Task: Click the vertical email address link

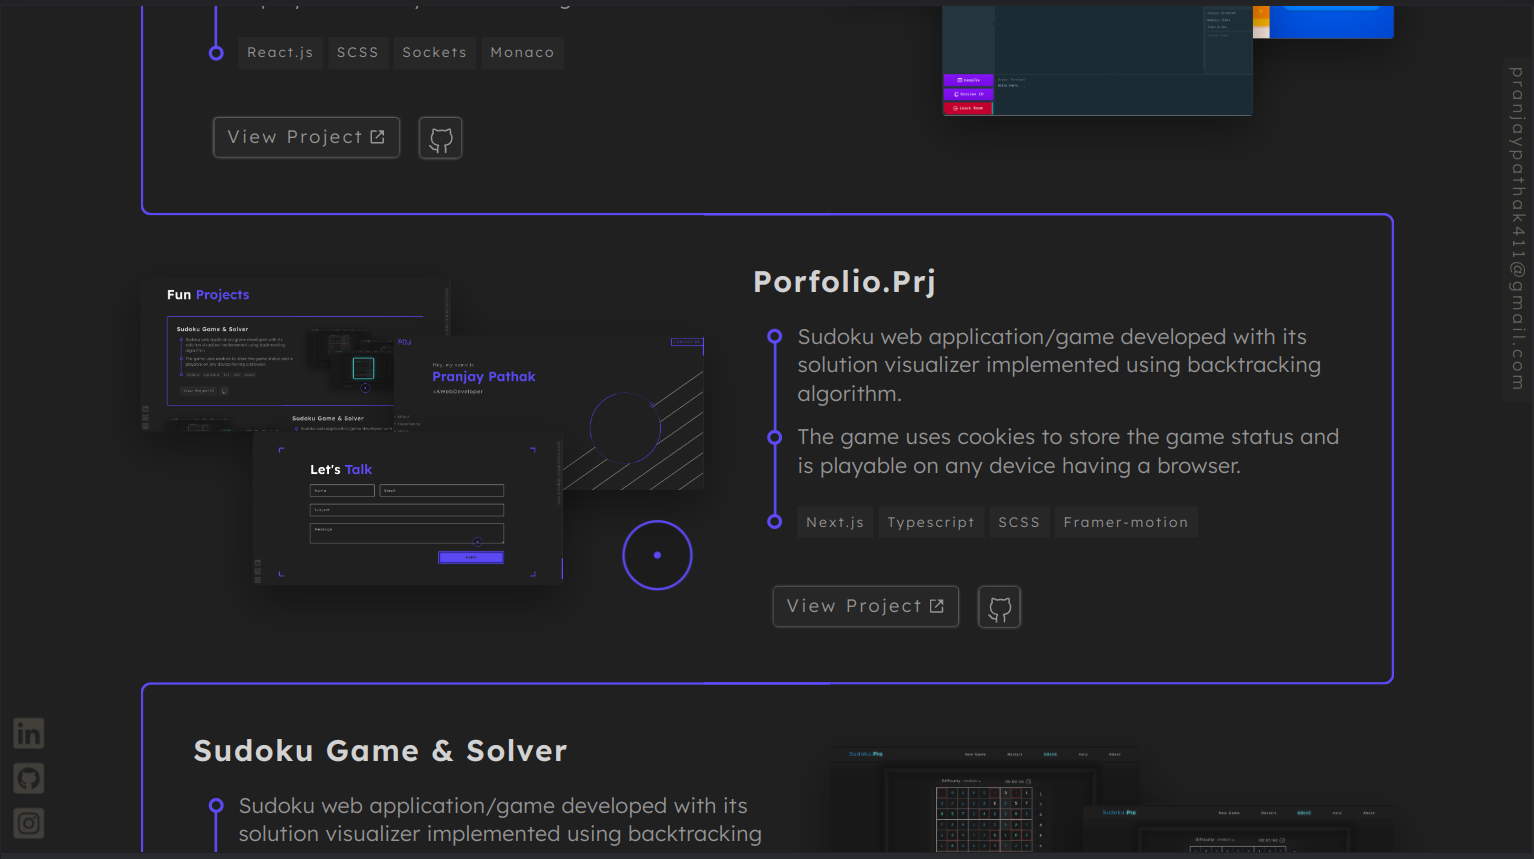Action: (x=1517, y=228)
